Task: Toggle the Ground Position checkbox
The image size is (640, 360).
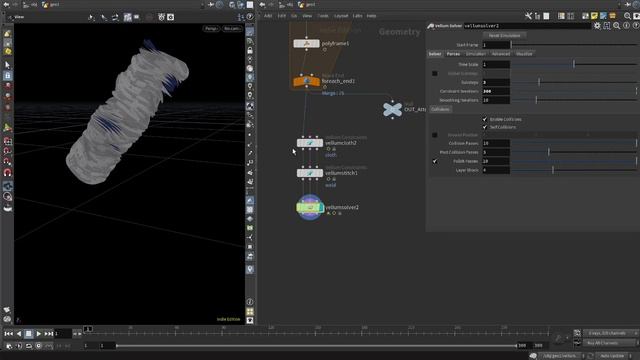Action: click(x=435, y=135)
